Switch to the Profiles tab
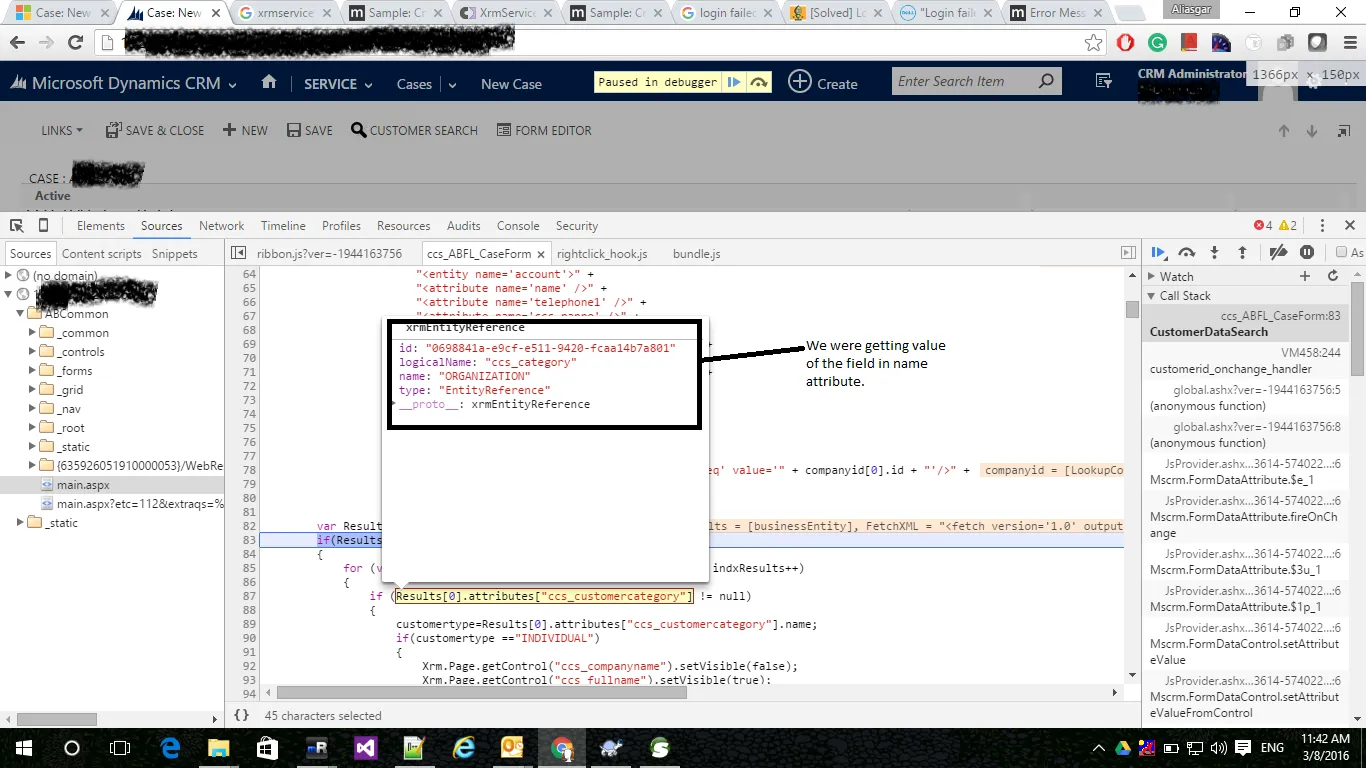 [341, 226]
